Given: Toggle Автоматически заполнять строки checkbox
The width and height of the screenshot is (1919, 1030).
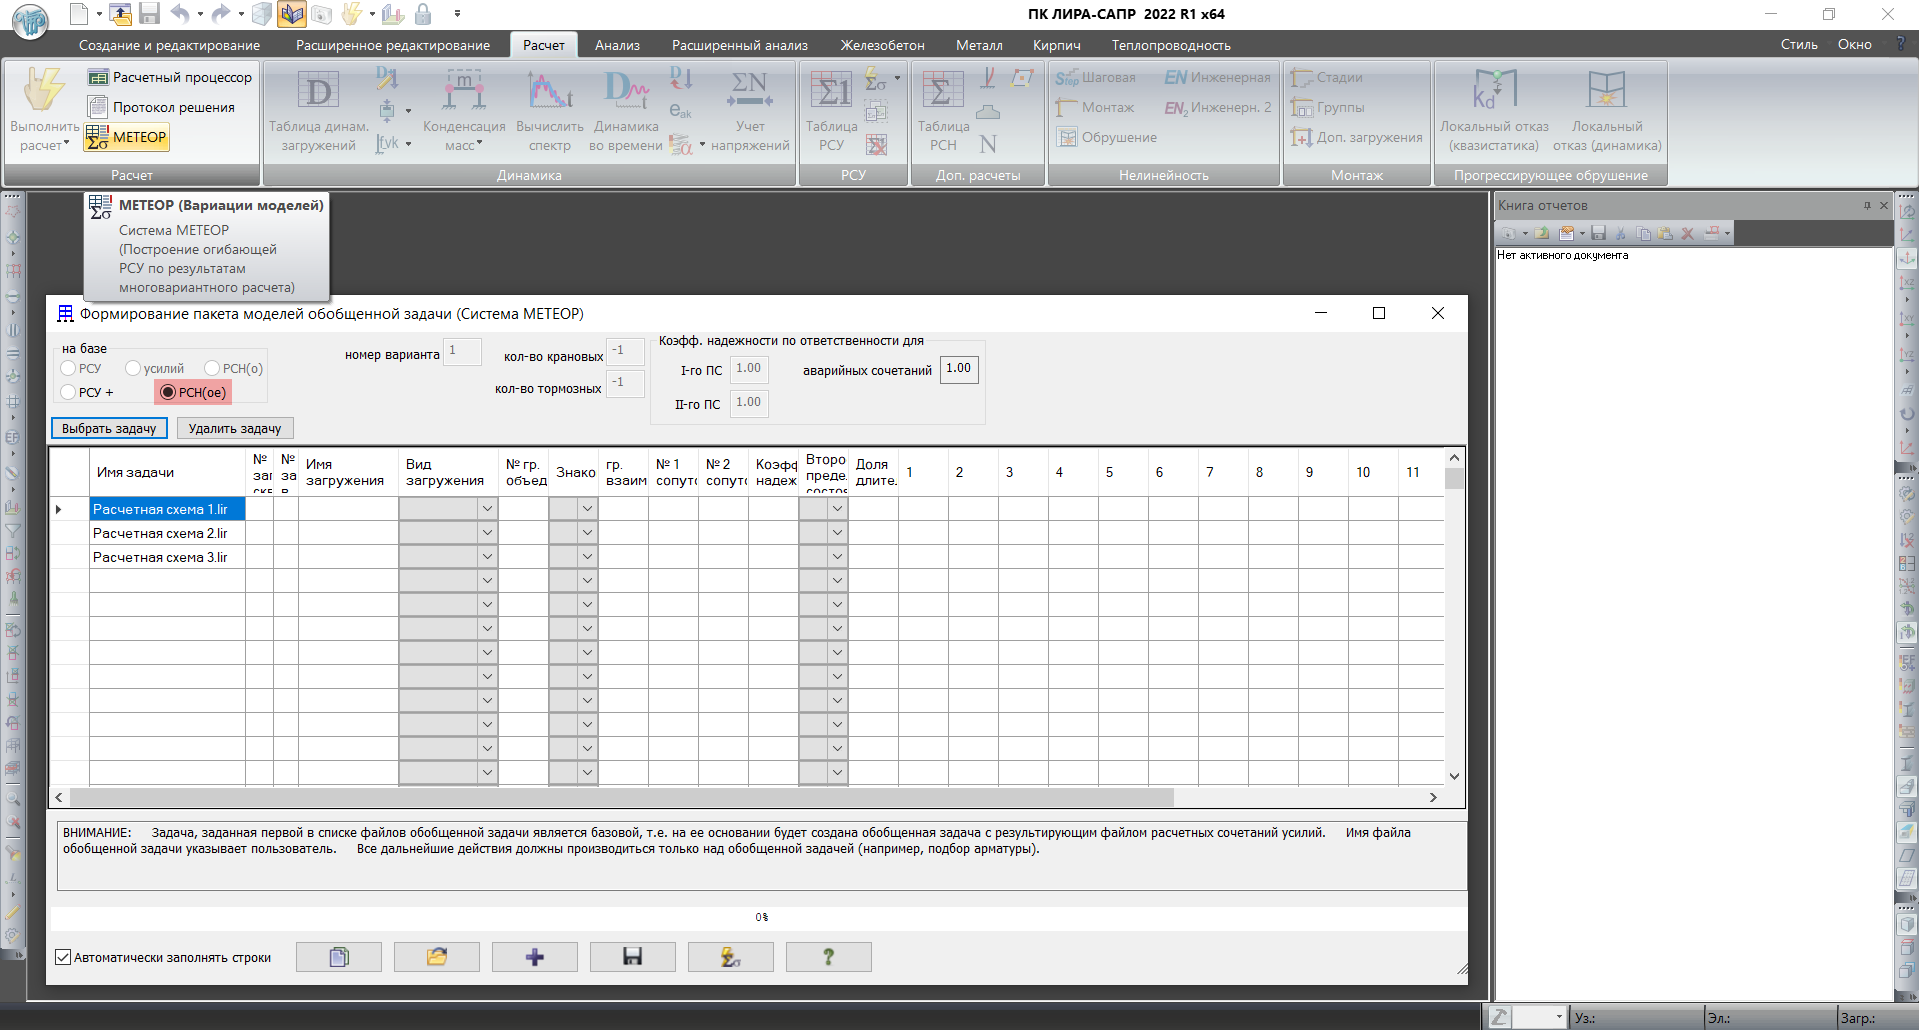Looking at the screenshot, I should [63, 957].
